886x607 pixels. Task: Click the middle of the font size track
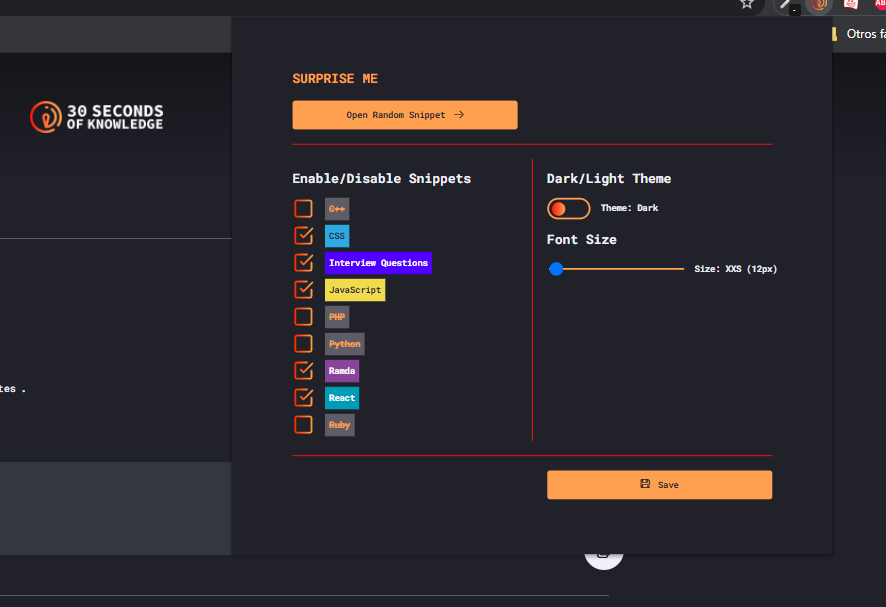pyautogui.click(x=616, y=269)
